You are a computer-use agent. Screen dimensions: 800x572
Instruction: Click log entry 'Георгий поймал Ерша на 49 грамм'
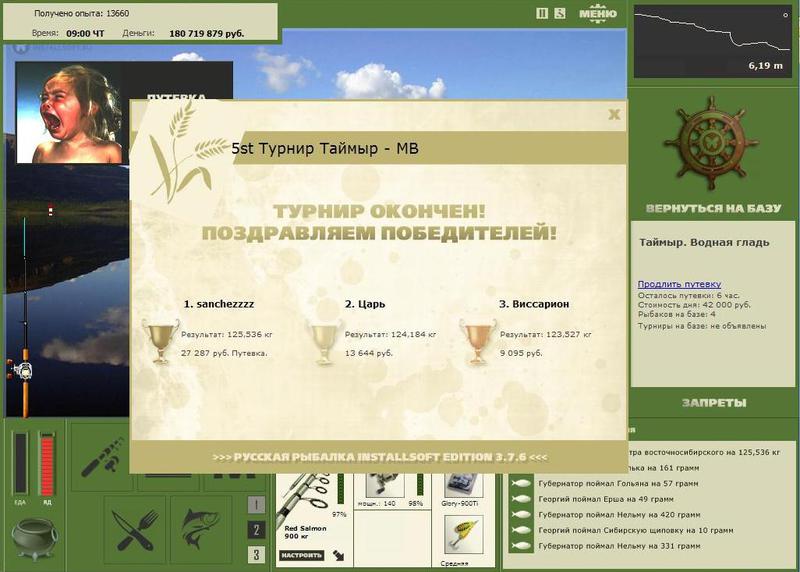[606, 499]
